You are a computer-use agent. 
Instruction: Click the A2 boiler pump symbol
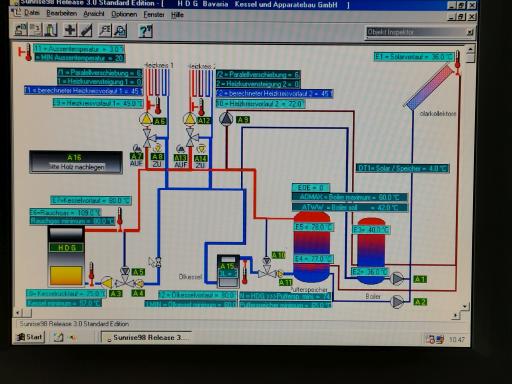pyautogui.click(x=397, y=302)
